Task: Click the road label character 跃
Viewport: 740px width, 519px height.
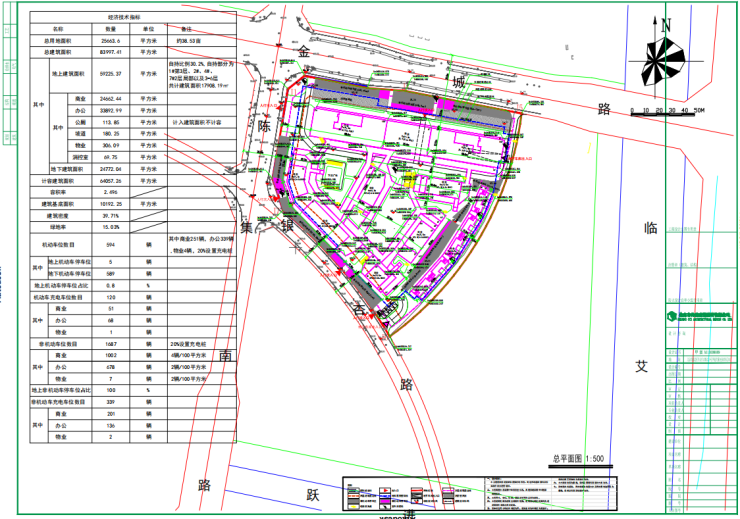Action: coord(312,493)
